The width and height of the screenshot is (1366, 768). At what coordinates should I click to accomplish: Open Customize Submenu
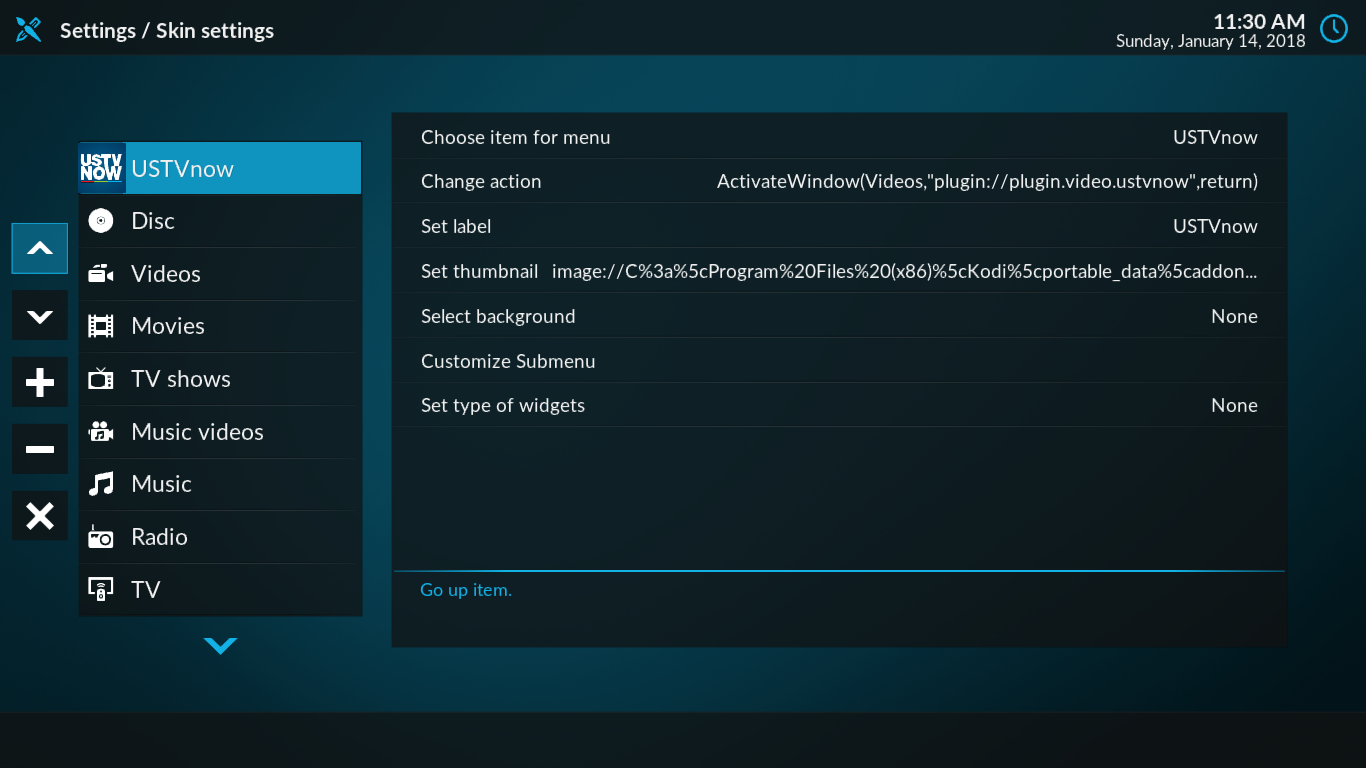pos(839,360)
